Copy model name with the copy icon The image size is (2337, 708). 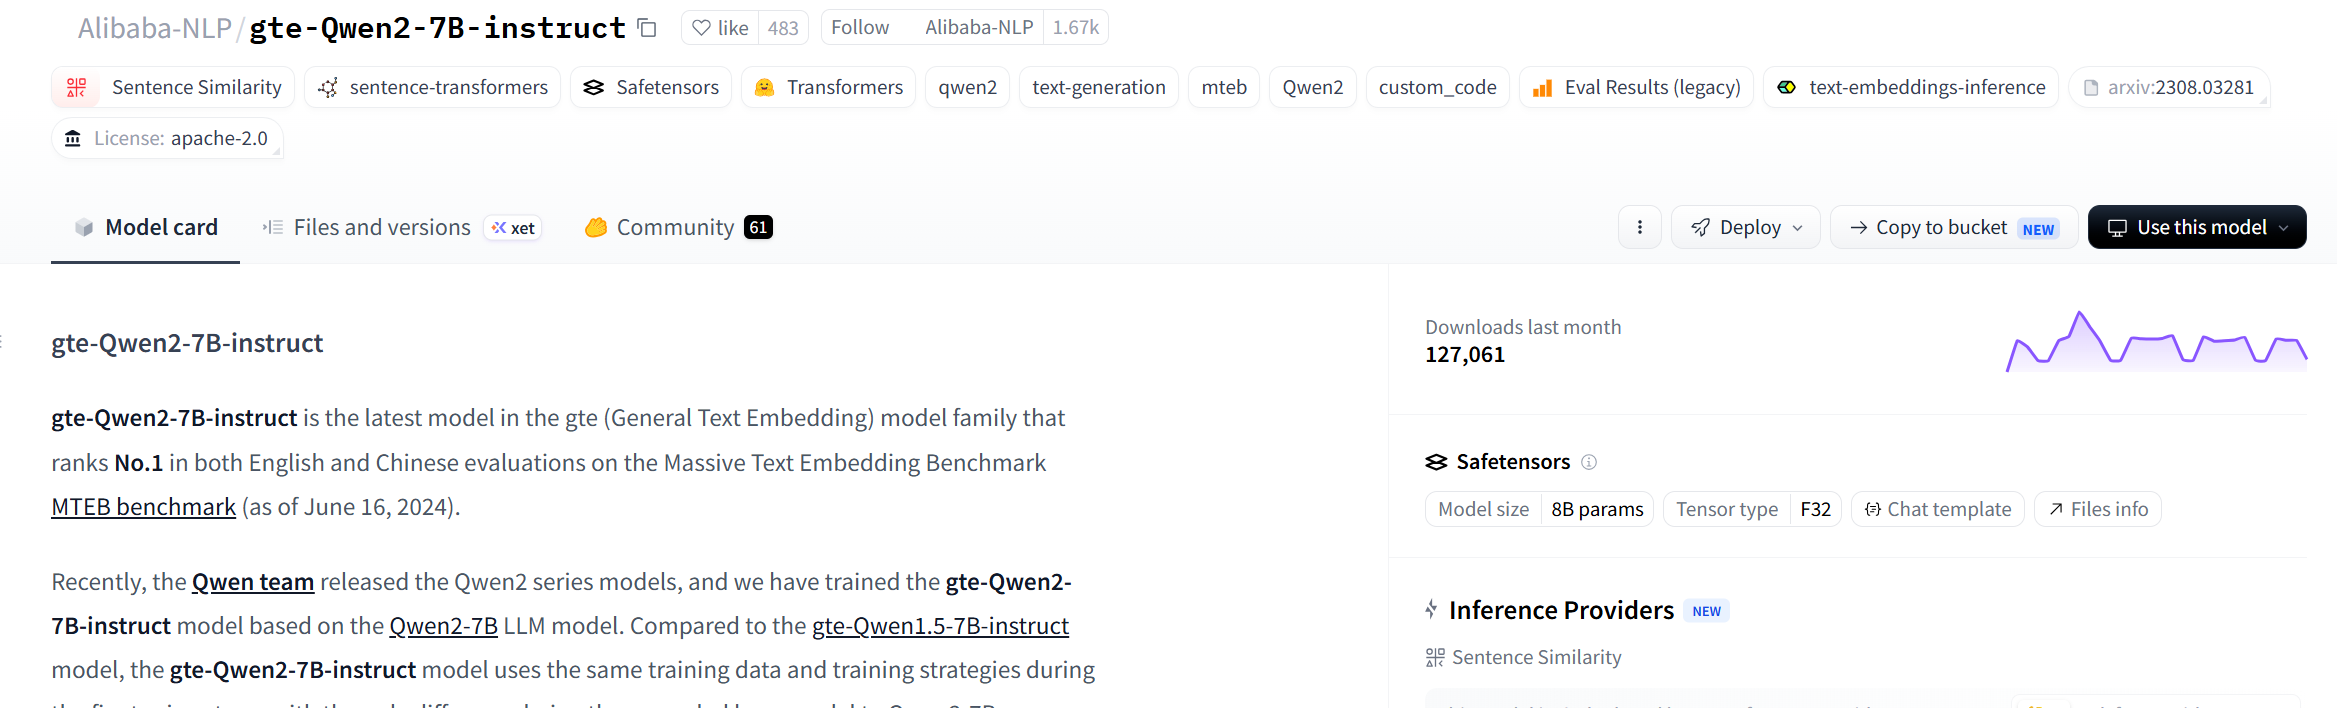647,28
